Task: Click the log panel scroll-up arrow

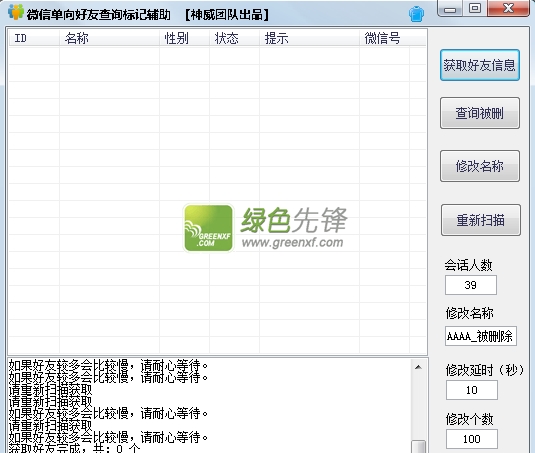Action: (x=418, y=367)
